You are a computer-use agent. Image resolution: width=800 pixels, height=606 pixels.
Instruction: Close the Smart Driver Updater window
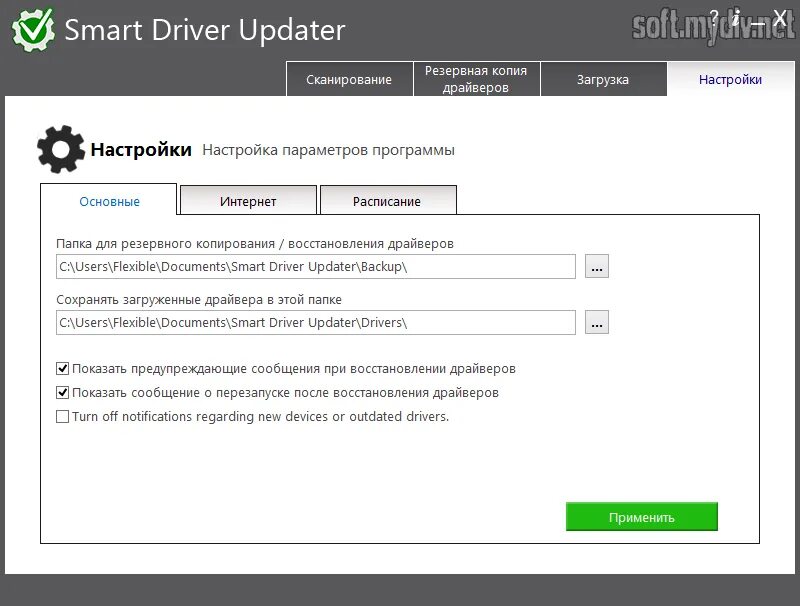(780, 18)
